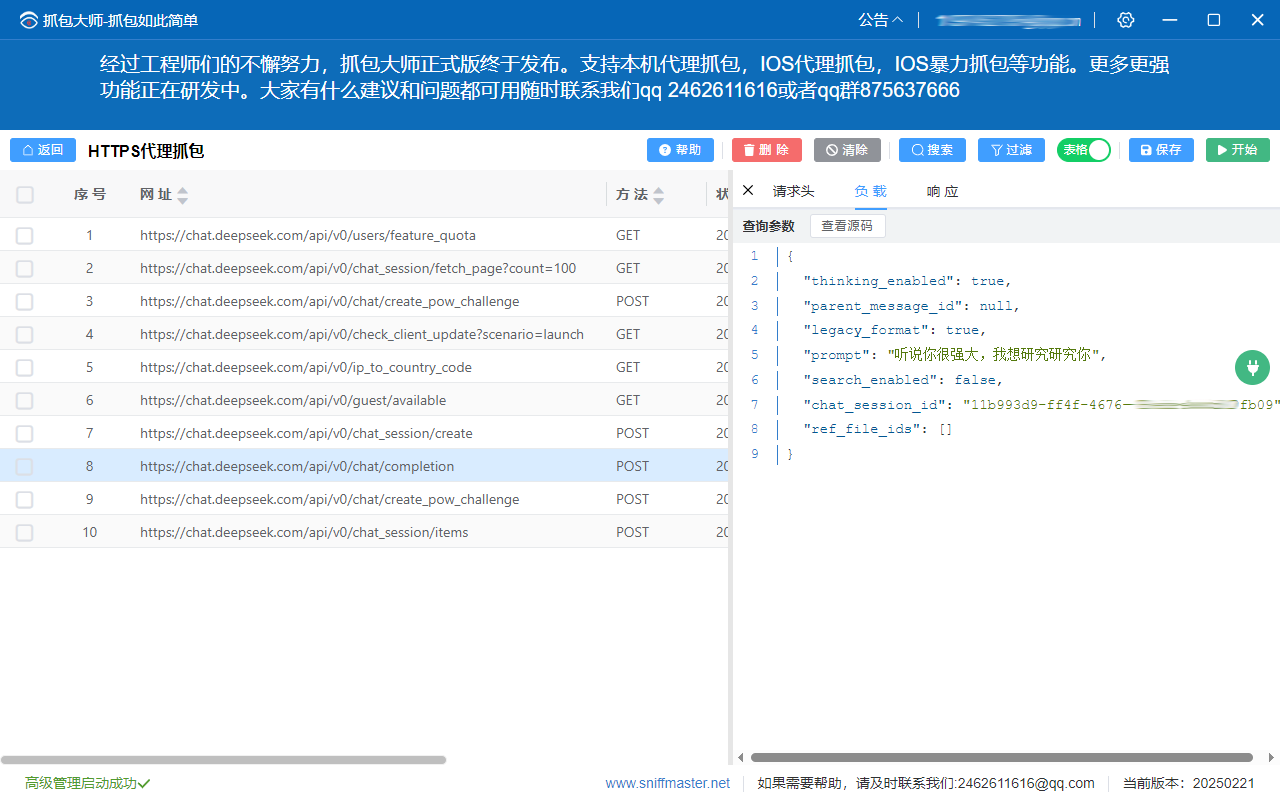This screenshot has width=1280, height=800.
Task: Open the www.sniffmaster.net link
Action: pyautogui.click(x=667, y=783)
